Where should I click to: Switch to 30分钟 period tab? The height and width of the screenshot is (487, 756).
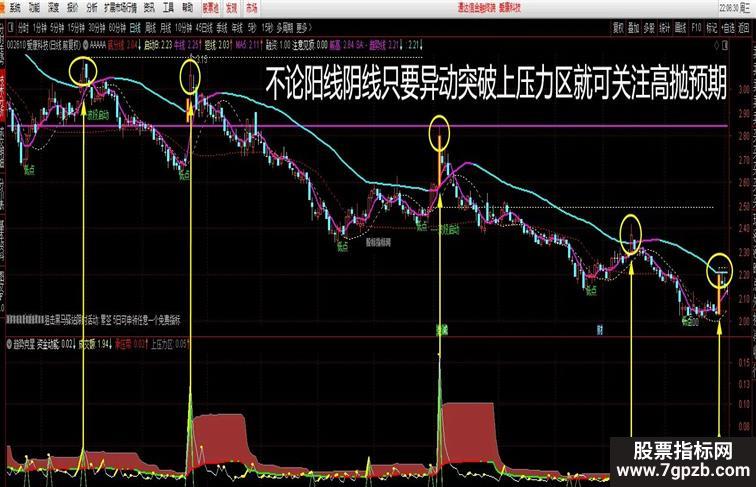(x=97, y=28)
